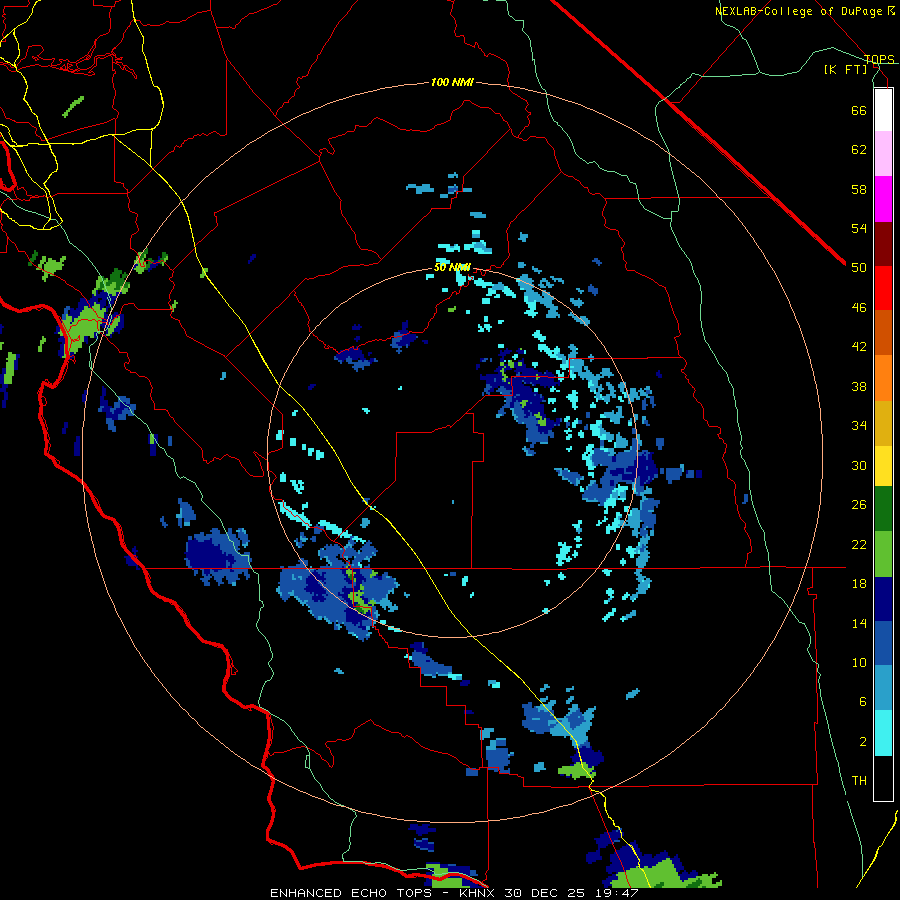Click the white swatch in the tops legend
This screenshot has height=900, width=900.
(883, 110)
